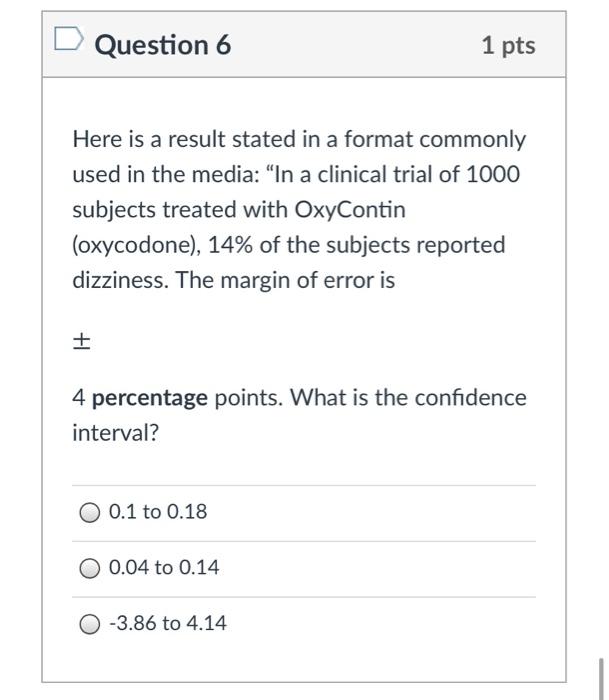
Task: Click the '0.04 to 0.14' answer label
Action: (164, 567)
